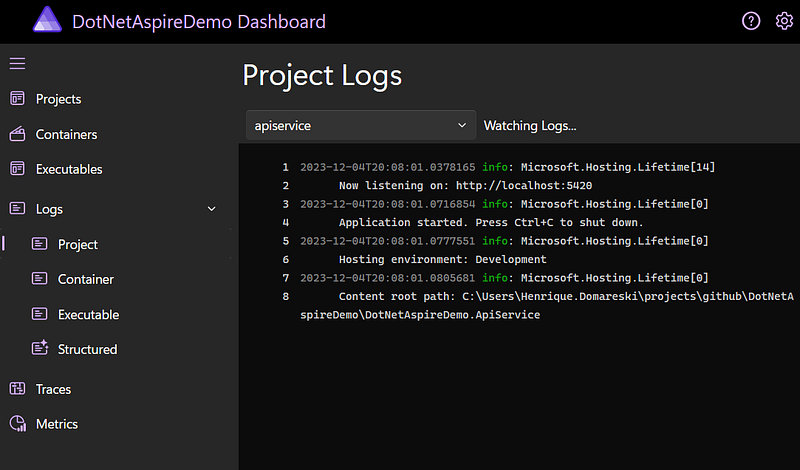Image resolution: width=800 pixels, height=470 pixels.
Task: Open the Metrics page
Action: coord(57,424)
